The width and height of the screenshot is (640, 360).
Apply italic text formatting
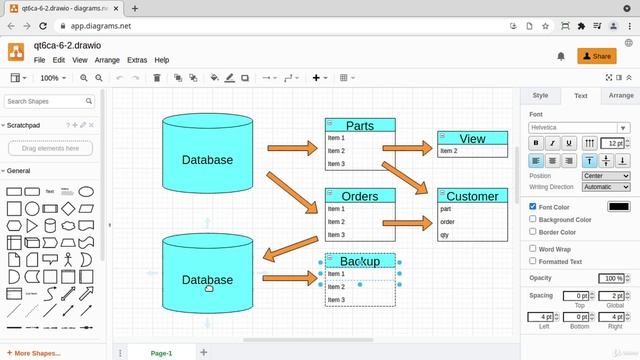pos(552,143)
